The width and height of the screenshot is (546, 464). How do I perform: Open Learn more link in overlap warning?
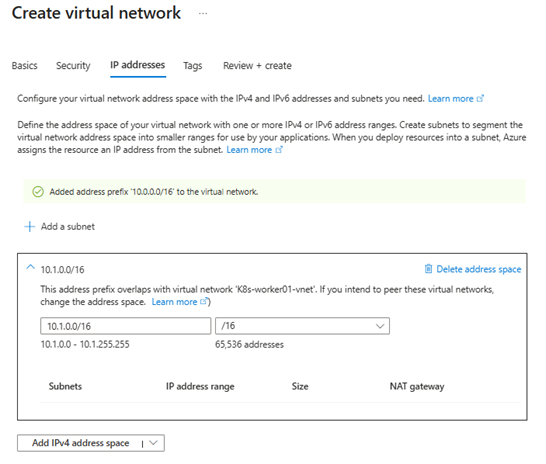[174, 302]
